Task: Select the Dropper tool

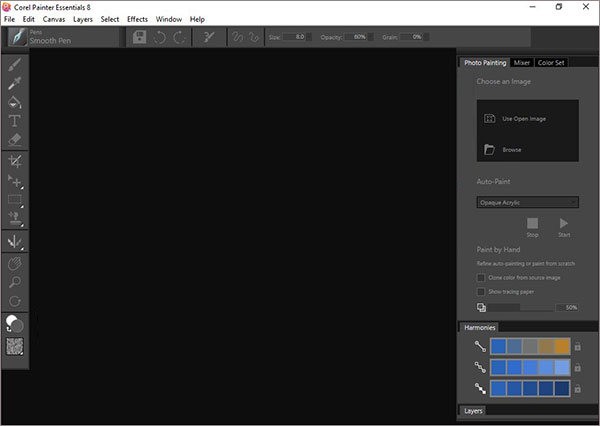Action: tap(15, 83)
